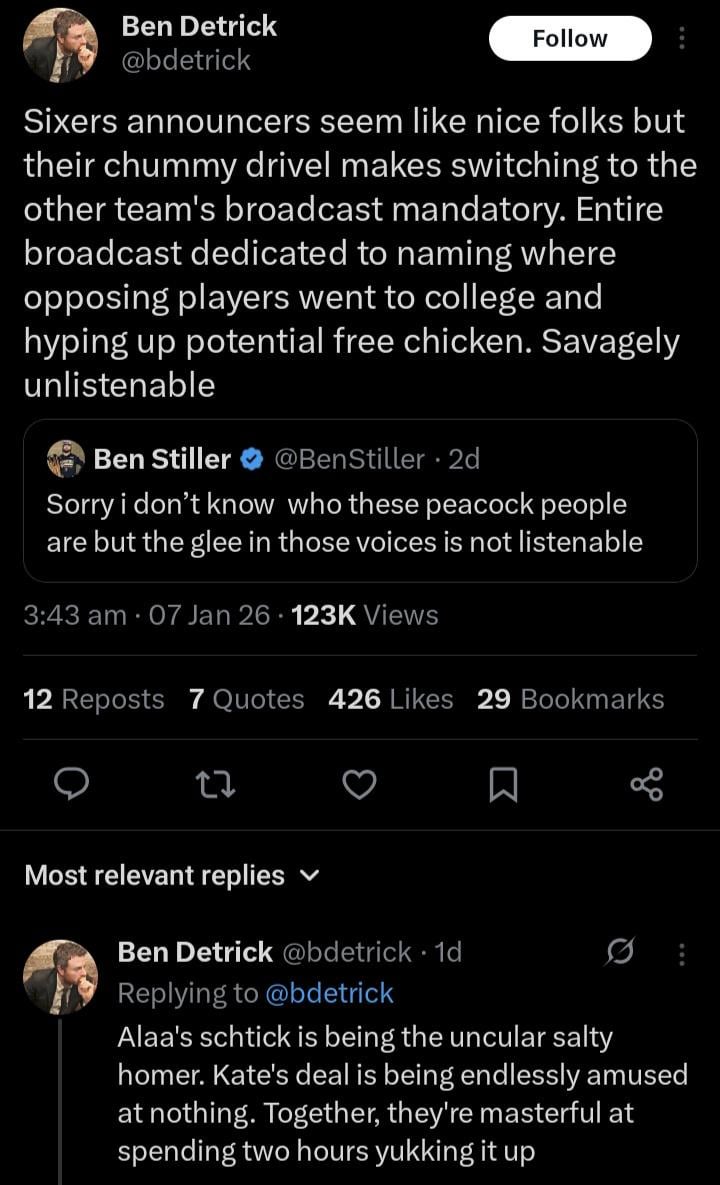
Task: Tap Ben Stiller's verified badge
Action: (x=253, y=459)
